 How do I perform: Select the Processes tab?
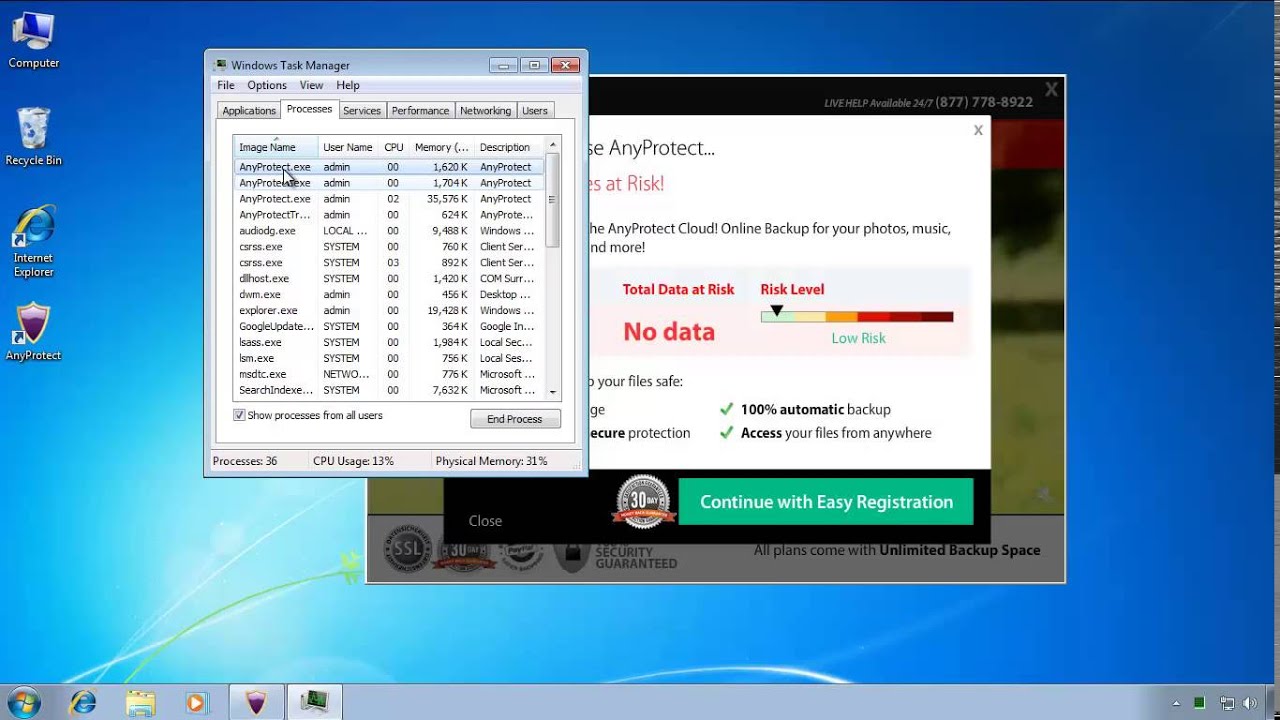309,109
